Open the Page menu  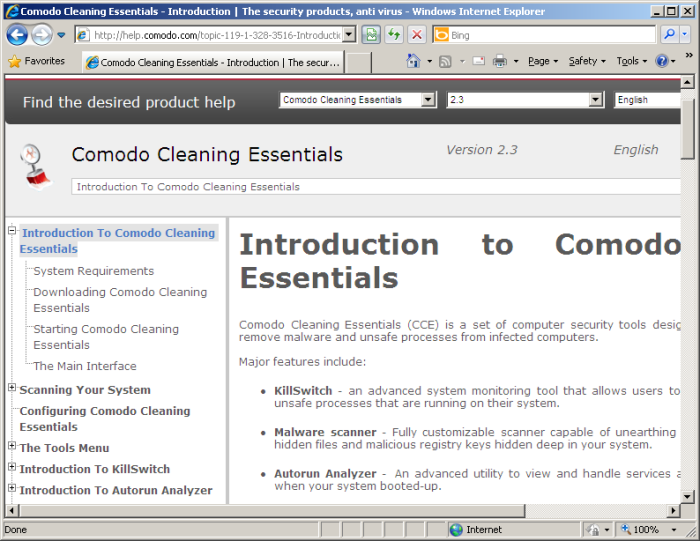543,61
